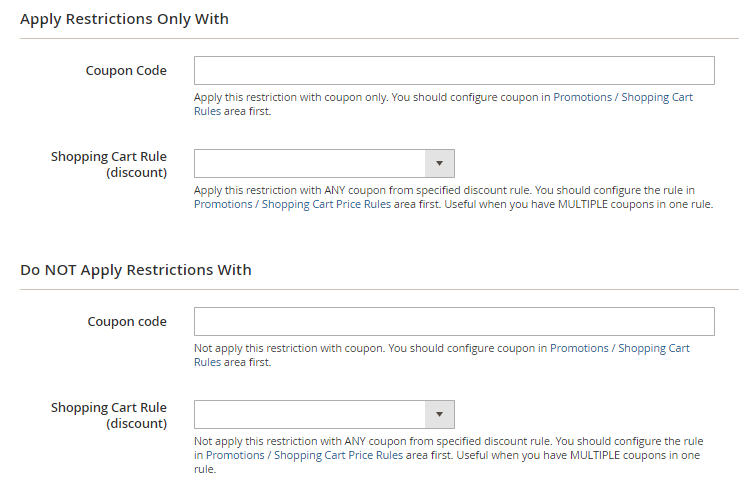The width and height of the screenshot is (739, 499).
Task: Click the capitalized 'Coupon Code' label
Action: pyautogui.click(x=126, y=71)
